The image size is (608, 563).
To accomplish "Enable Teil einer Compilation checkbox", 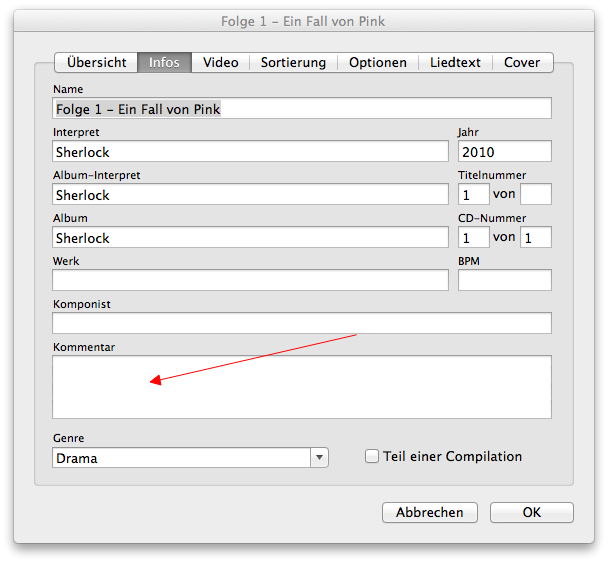I will point(372,457).
